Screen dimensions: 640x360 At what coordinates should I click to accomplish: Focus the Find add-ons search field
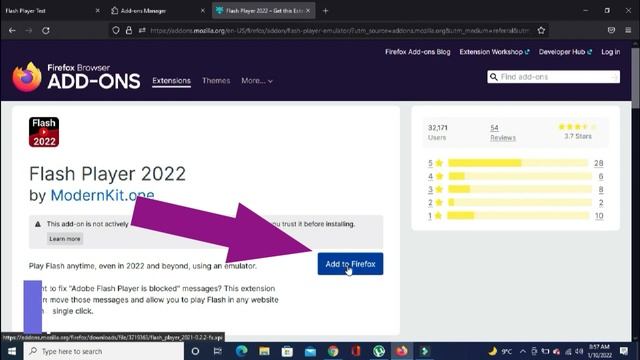(x=553, y=77)
